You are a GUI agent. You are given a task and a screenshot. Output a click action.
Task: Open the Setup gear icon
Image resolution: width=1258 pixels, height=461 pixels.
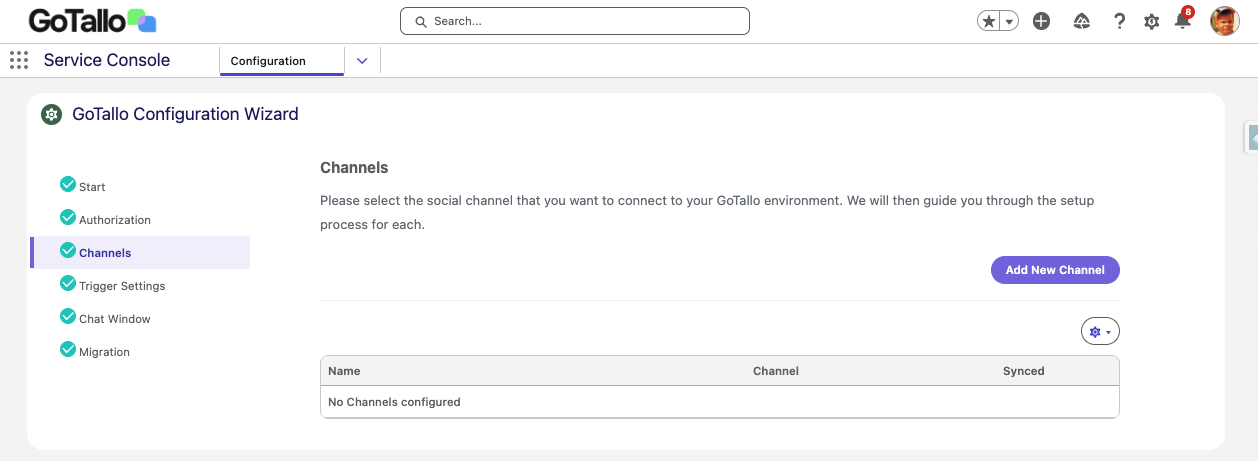(1152, 21)
